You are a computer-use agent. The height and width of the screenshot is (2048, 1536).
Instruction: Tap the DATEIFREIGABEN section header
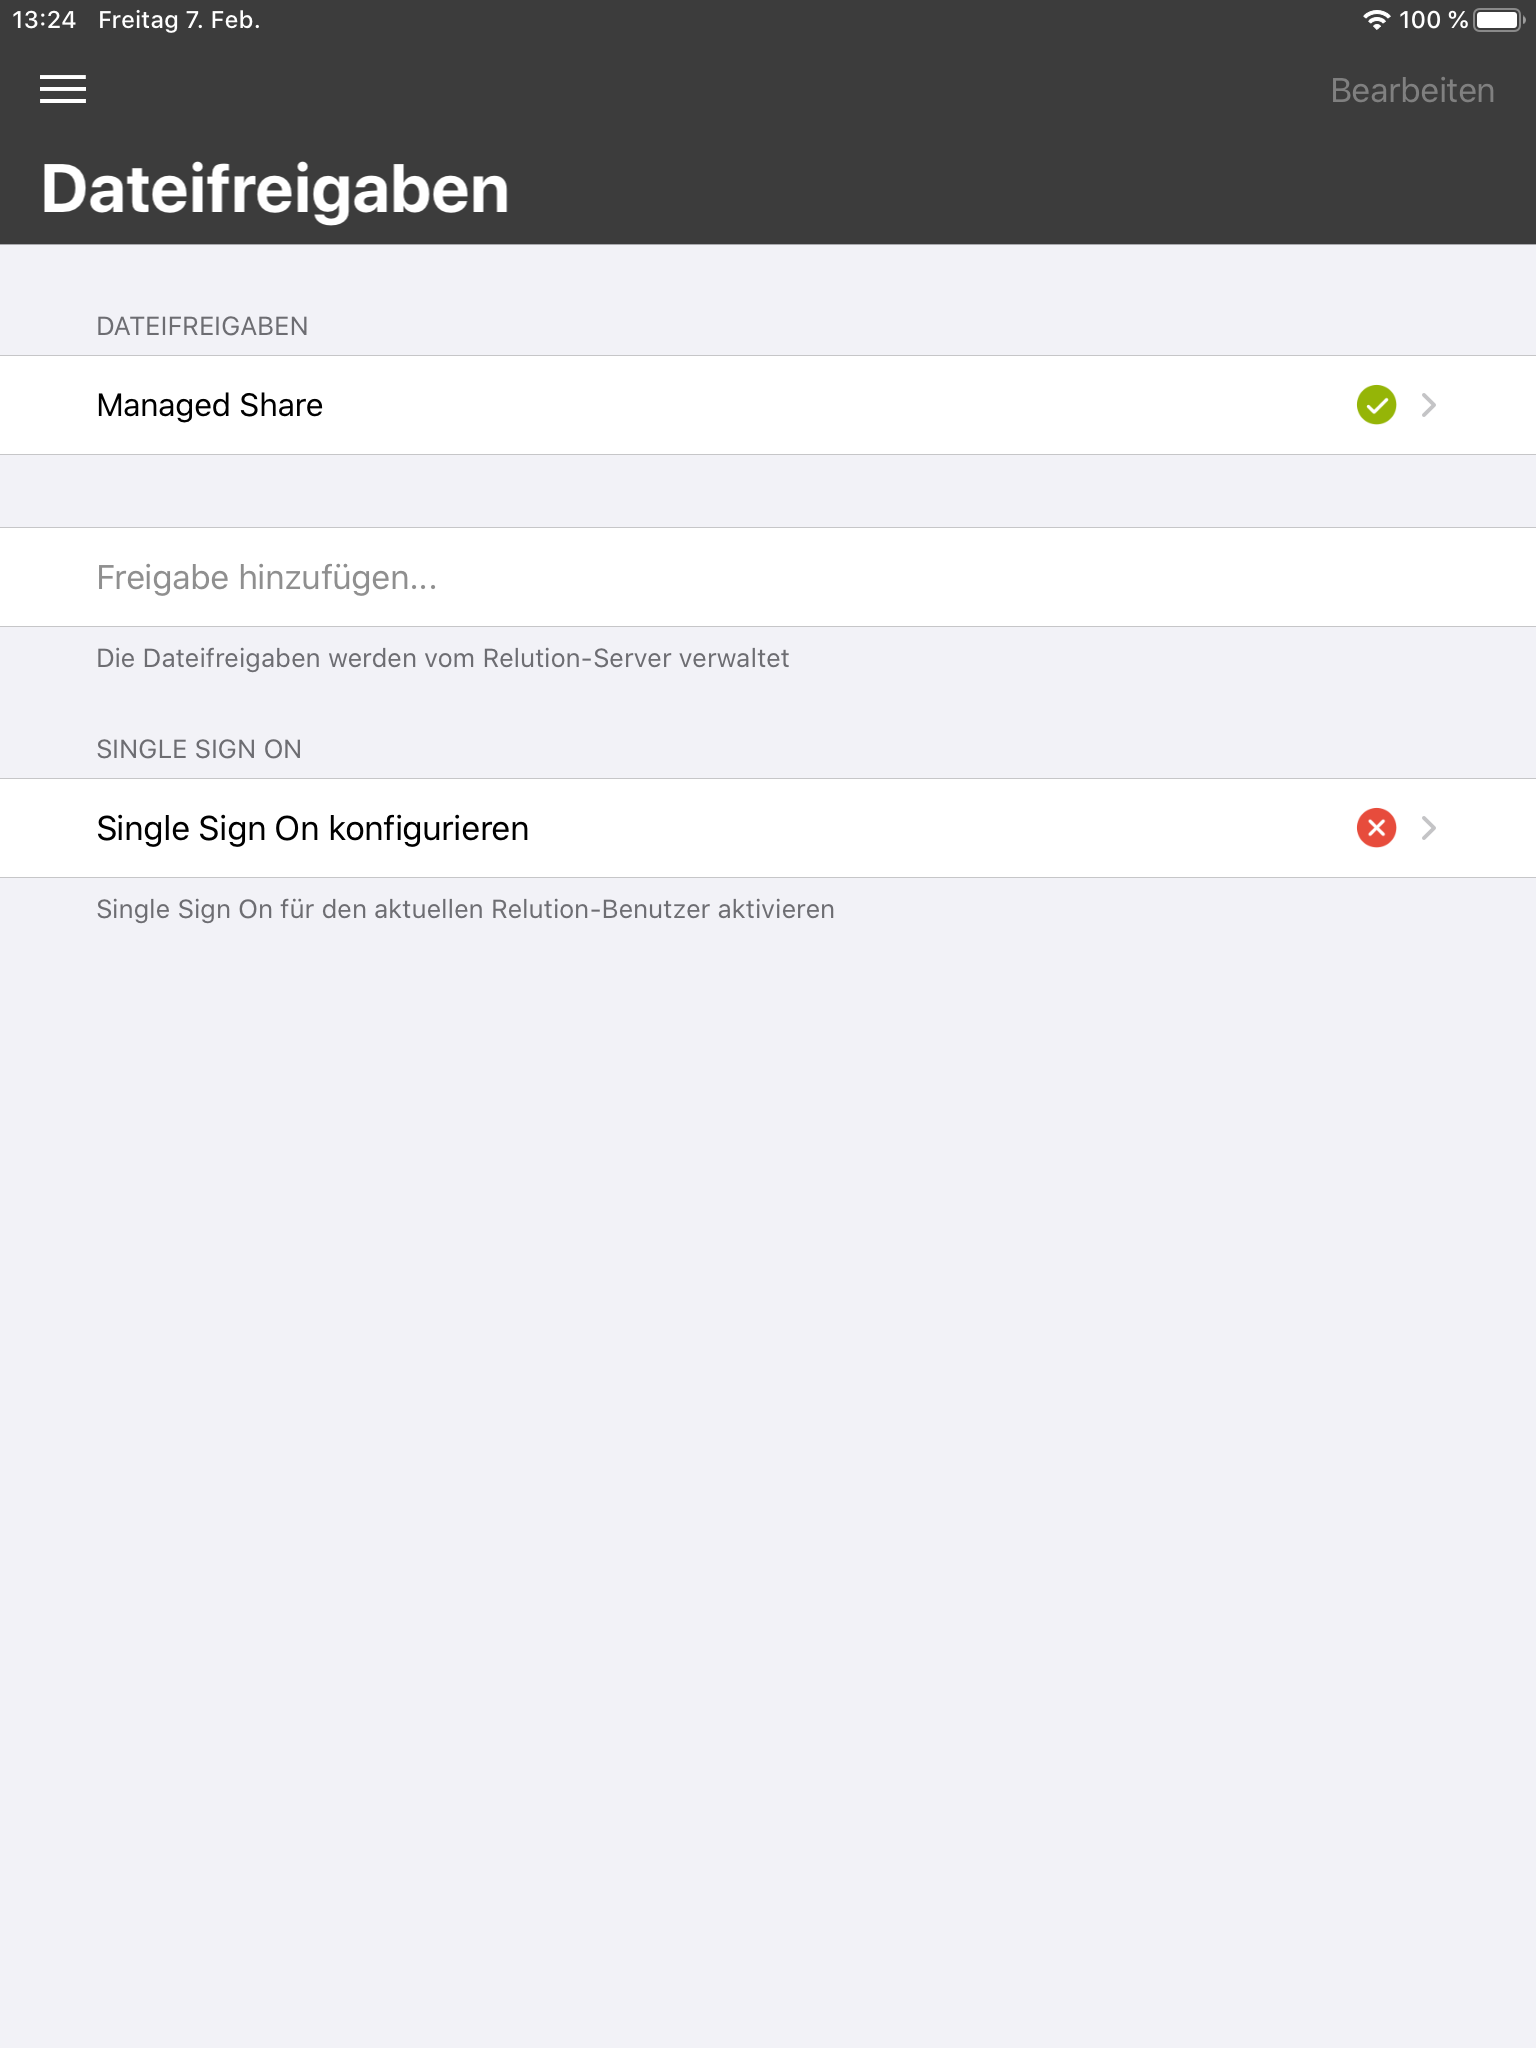[x=202, y=326]
